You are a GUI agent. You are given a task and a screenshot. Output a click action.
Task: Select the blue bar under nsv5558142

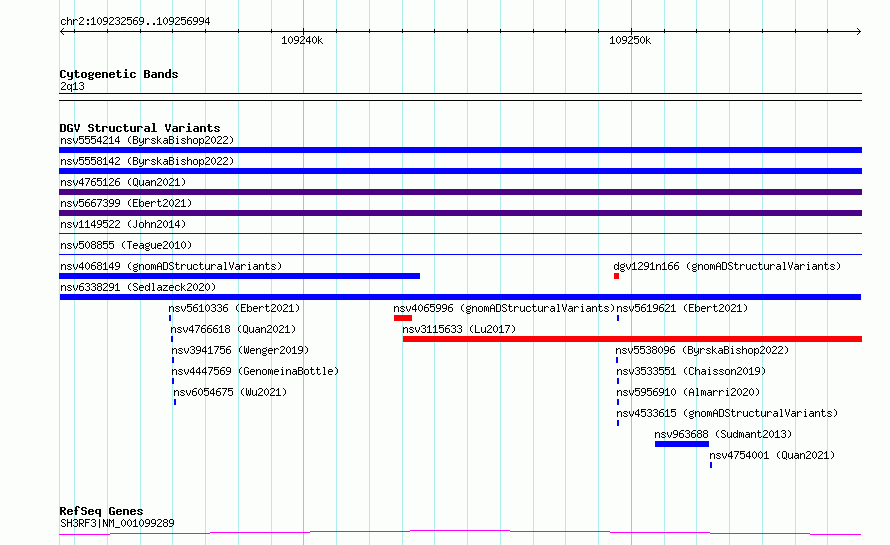(460, 171)
